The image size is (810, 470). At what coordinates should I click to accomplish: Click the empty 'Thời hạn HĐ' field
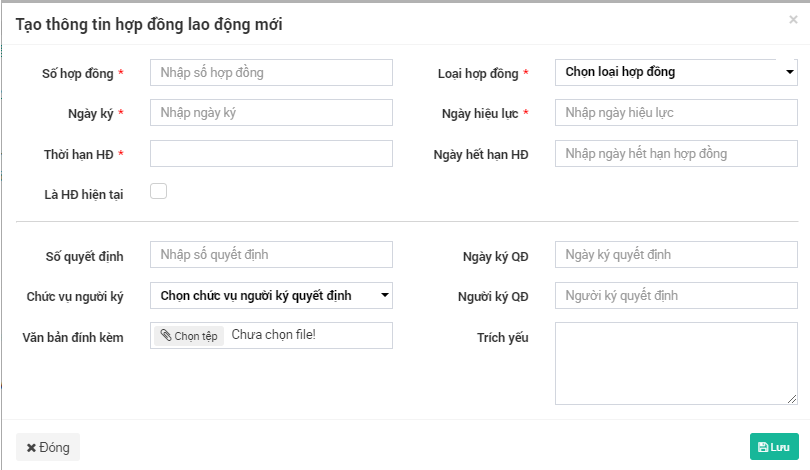[271, 154]
